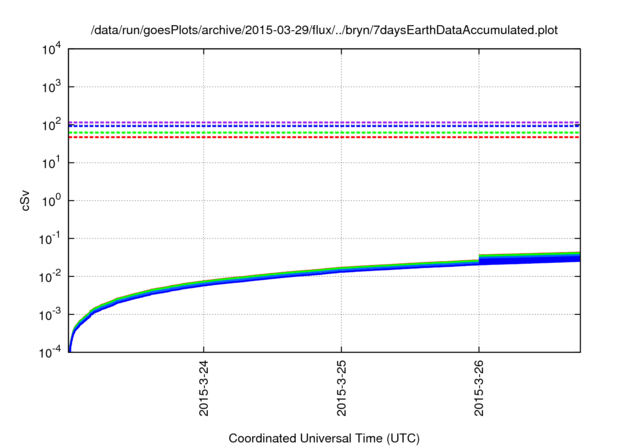The image size is (640, 448).
Task: Click the 10^1 y-axis tick label
Action: (x=51, y=163)
